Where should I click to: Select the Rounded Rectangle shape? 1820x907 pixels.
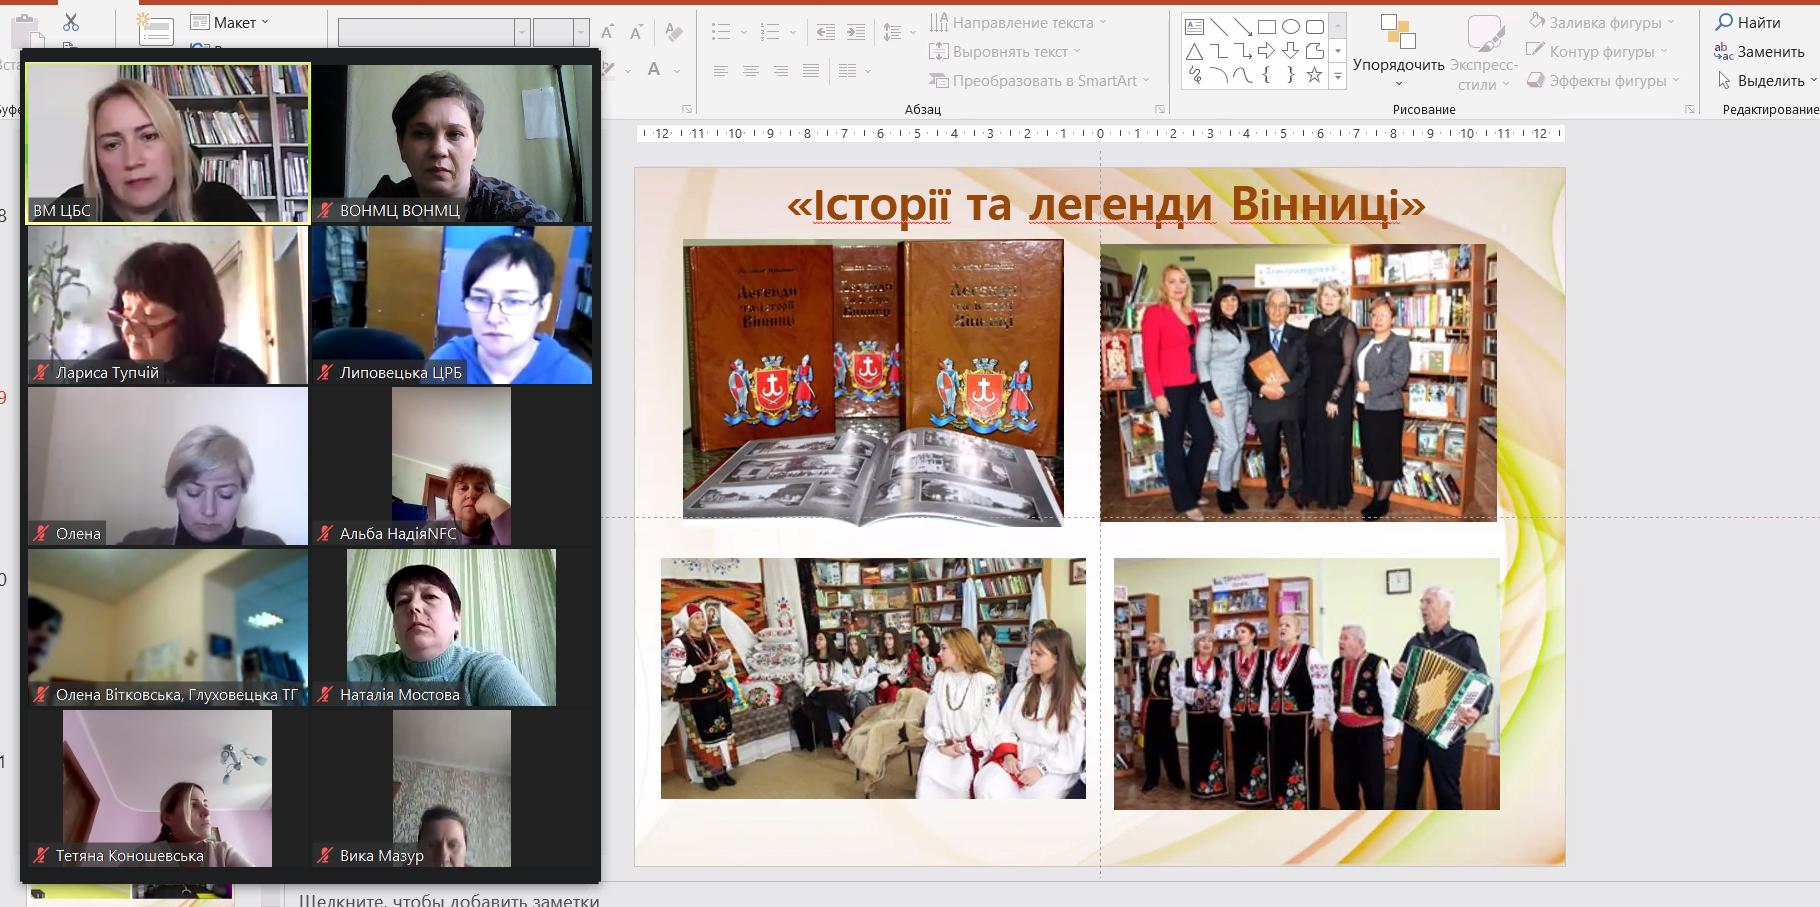[1314, 27]
